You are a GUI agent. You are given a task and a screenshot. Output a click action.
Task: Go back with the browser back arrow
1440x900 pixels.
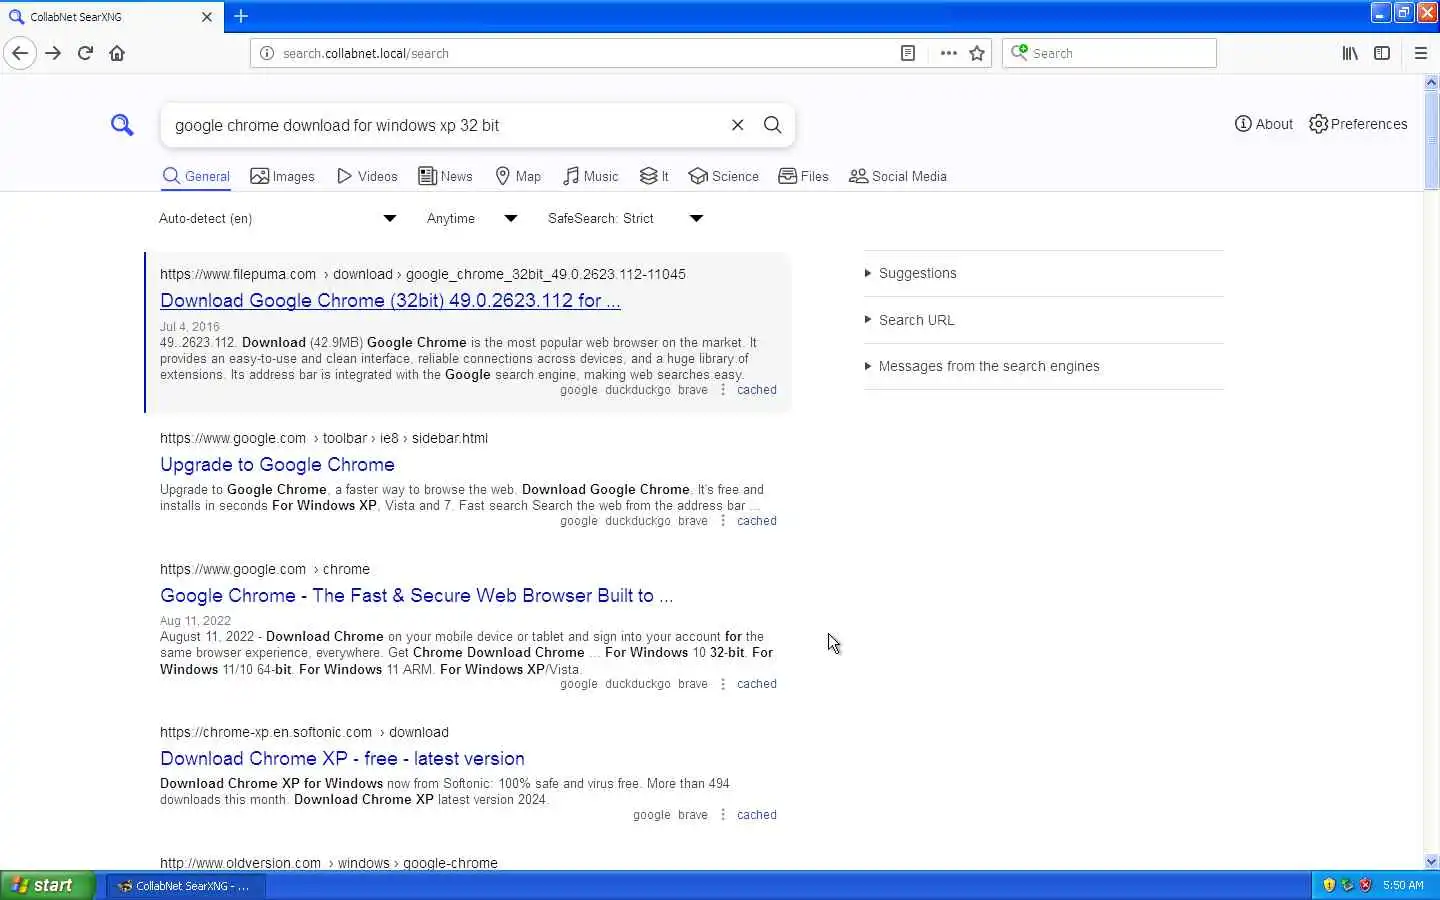20,53
